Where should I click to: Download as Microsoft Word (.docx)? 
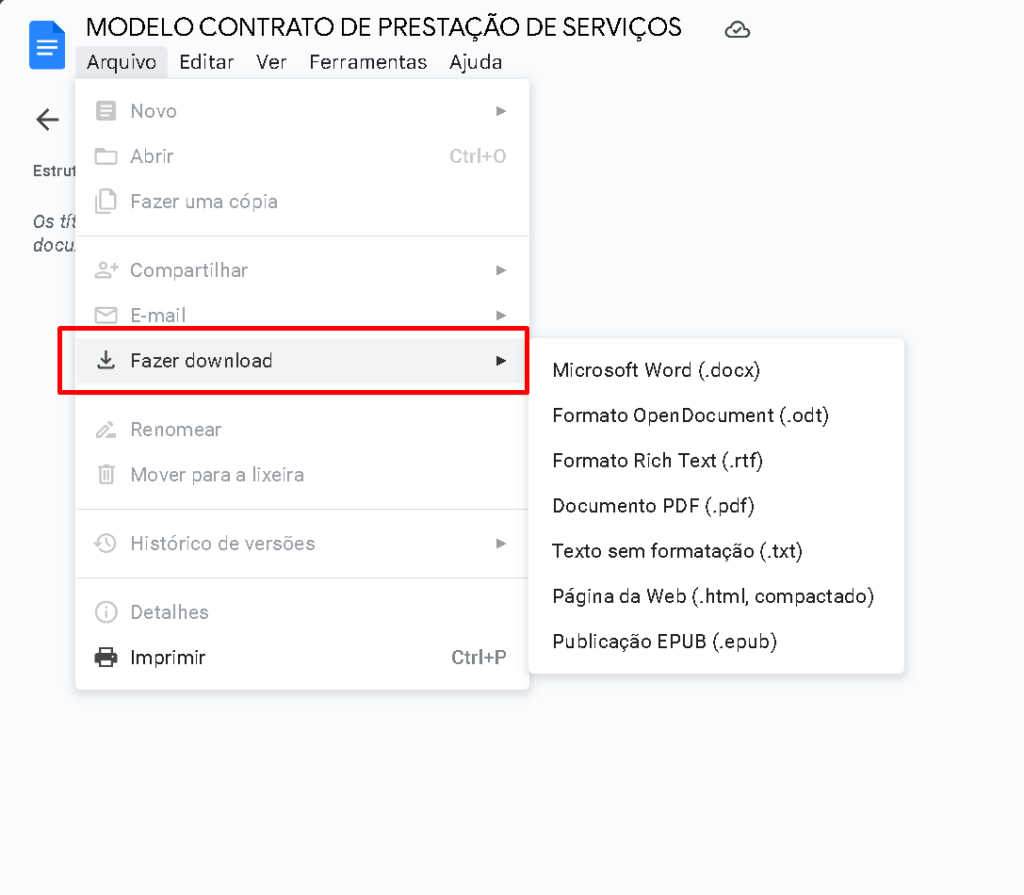656,370
